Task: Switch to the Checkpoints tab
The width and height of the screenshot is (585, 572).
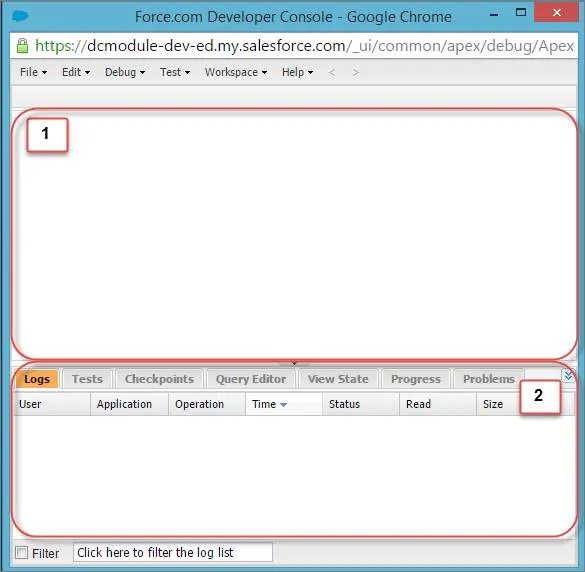Action: click(x=159, y=379)
